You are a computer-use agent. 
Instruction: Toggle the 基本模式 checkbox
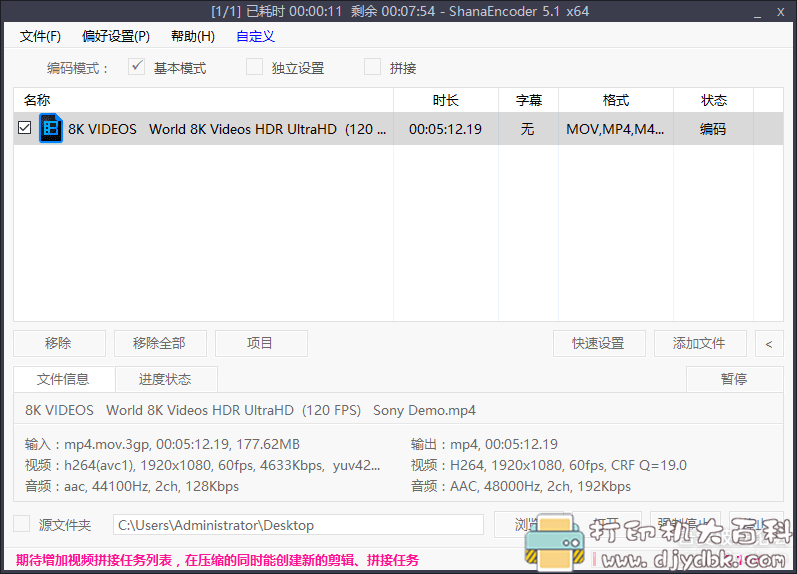point(136,67)
